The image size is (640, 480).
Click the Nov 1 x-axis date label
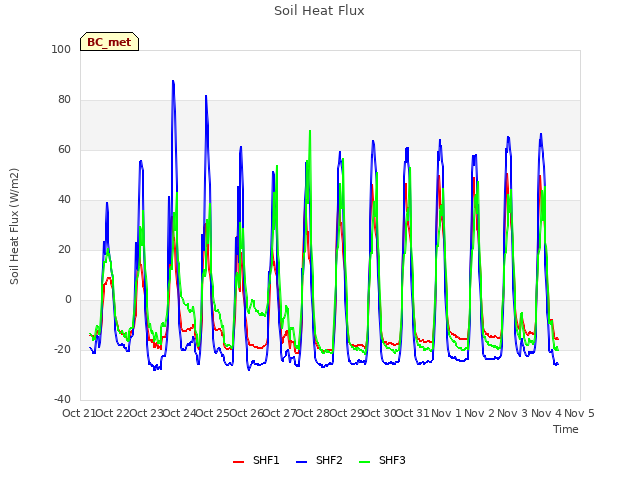pos(446,413)
